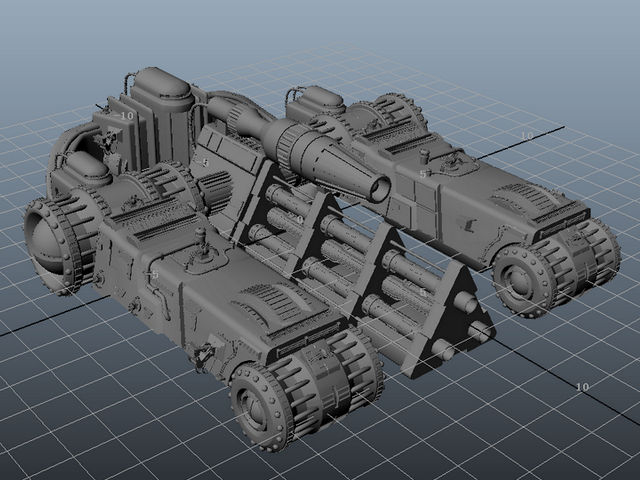Select the top hatch on the far hull
This screenshot has height=480, width=640.
point(453,162)
